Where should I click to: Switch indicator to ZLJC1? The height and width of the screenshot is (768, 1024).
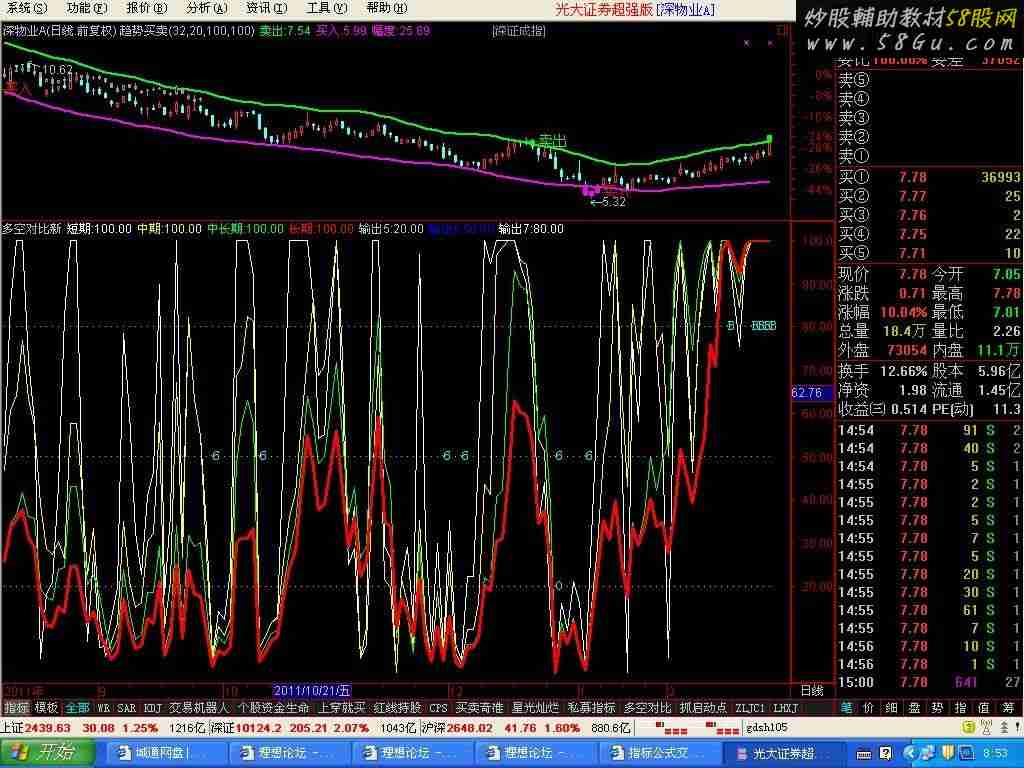[750, 707]
